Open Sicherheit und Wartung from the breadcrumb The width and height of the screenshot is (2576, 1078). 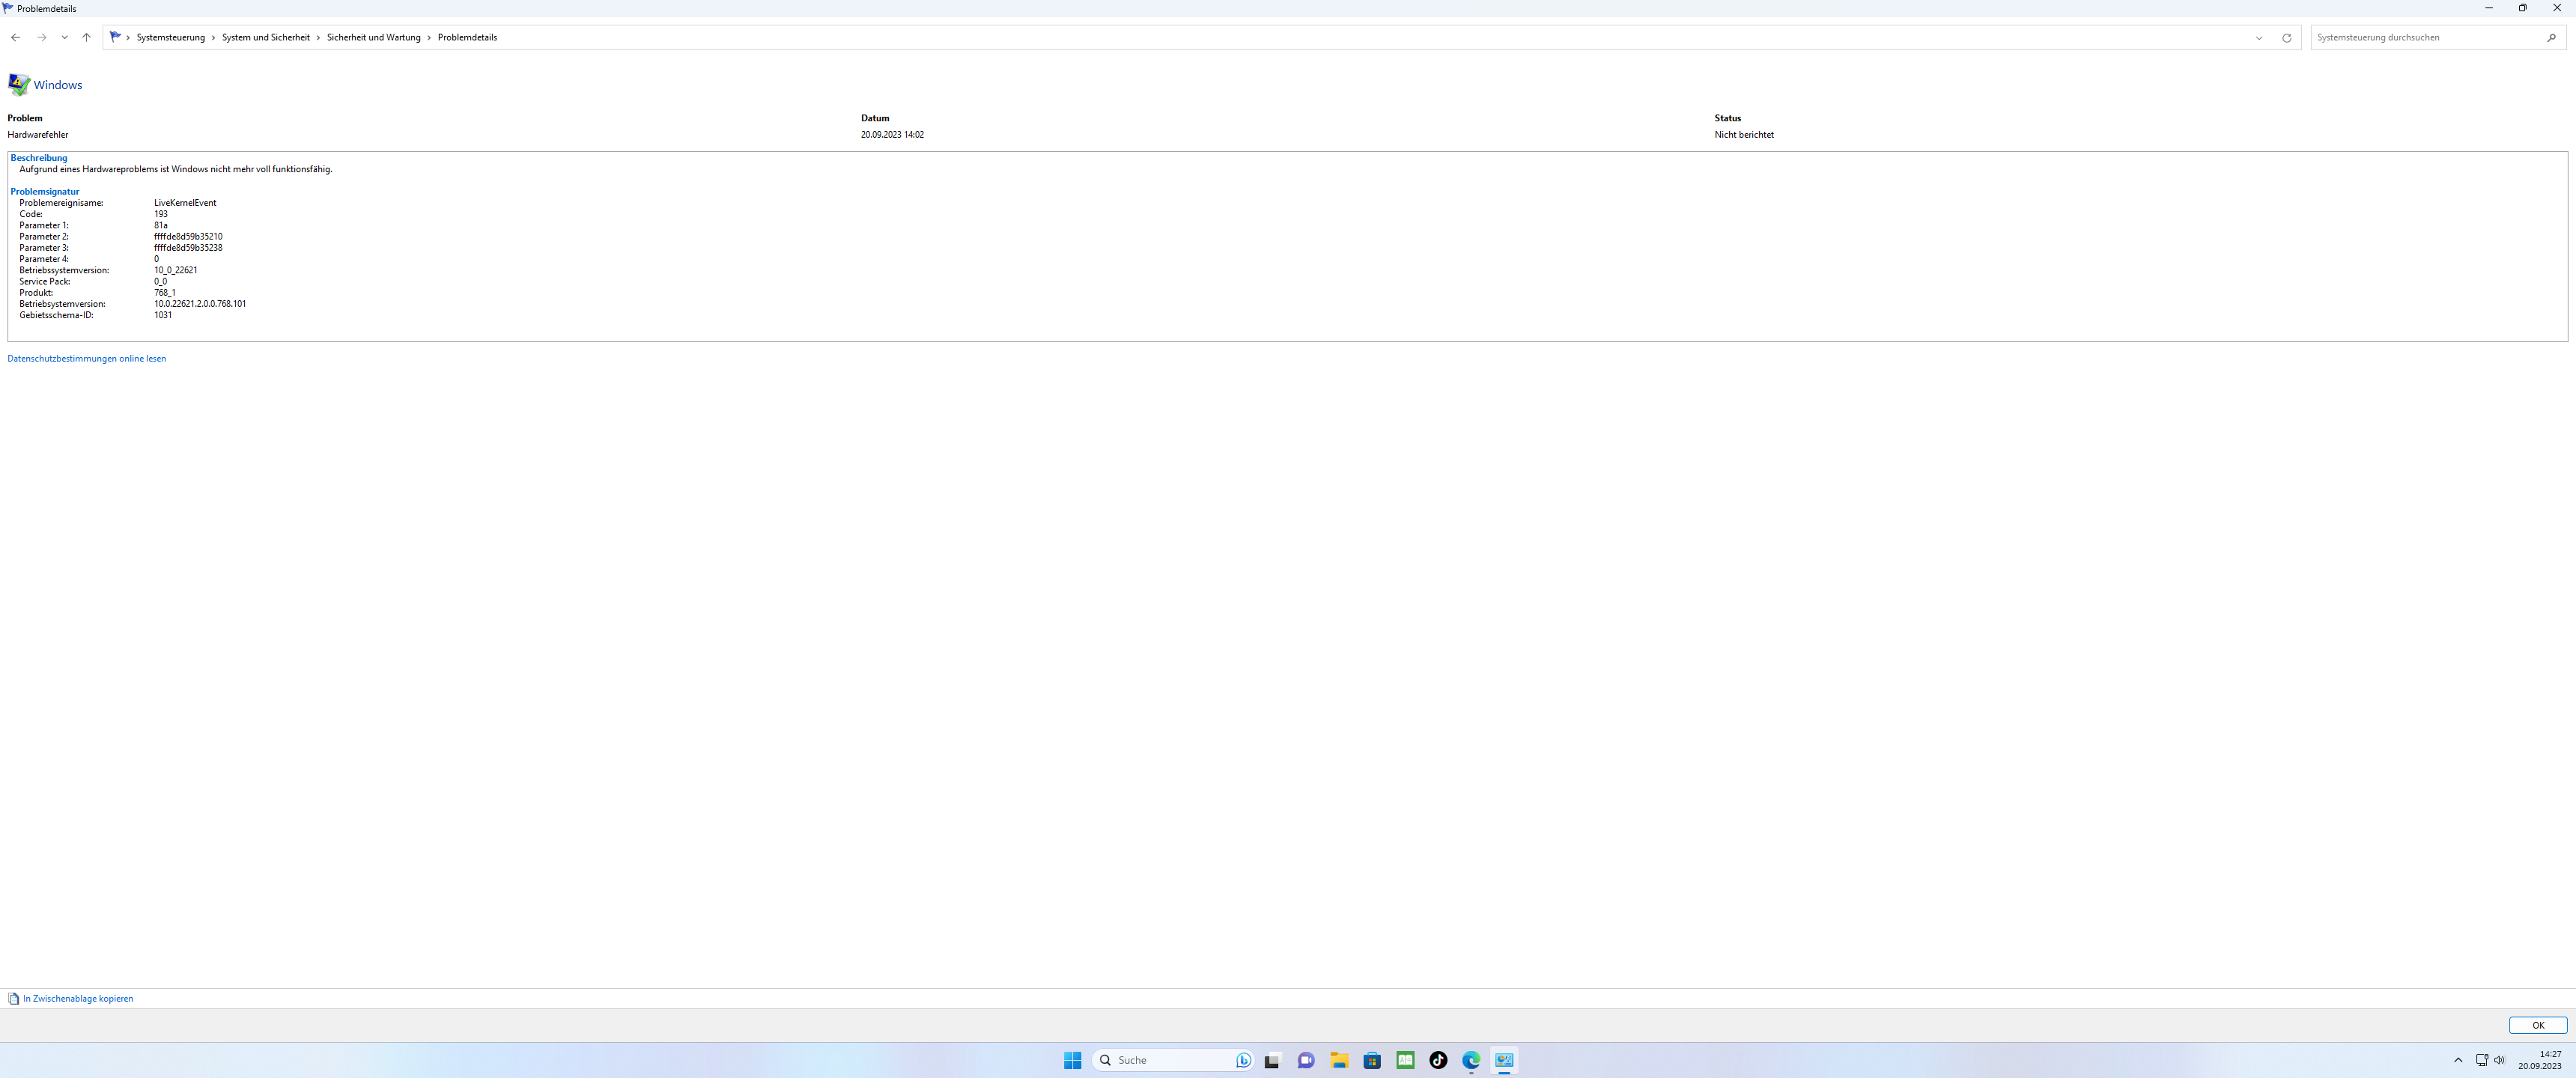pos(374,37)
